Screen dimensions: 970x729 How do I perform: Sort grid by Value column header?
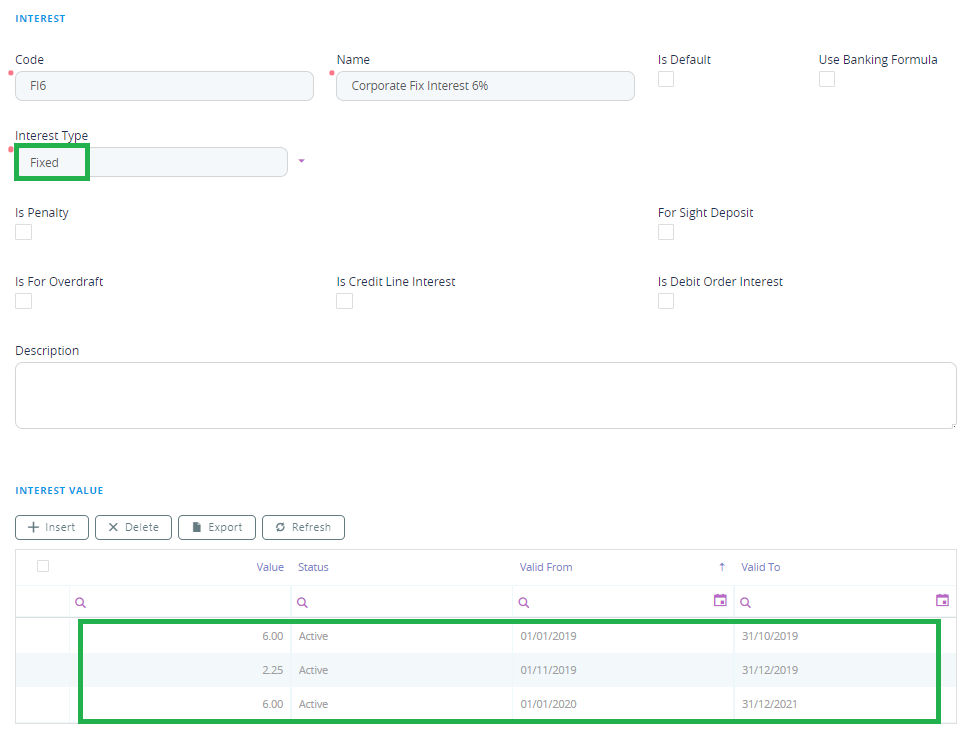tap(270, 567)
